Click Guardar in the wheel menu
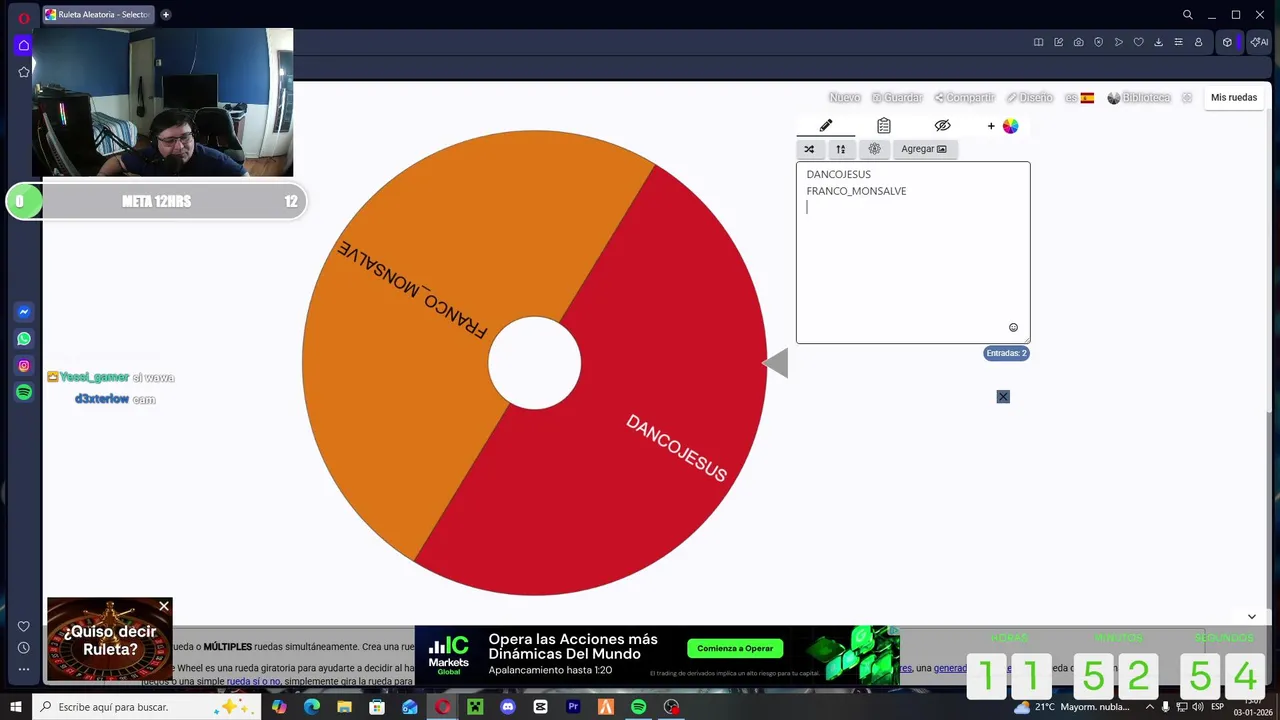This screenshot has height=720, width=1280. click(x=897, y=98)
